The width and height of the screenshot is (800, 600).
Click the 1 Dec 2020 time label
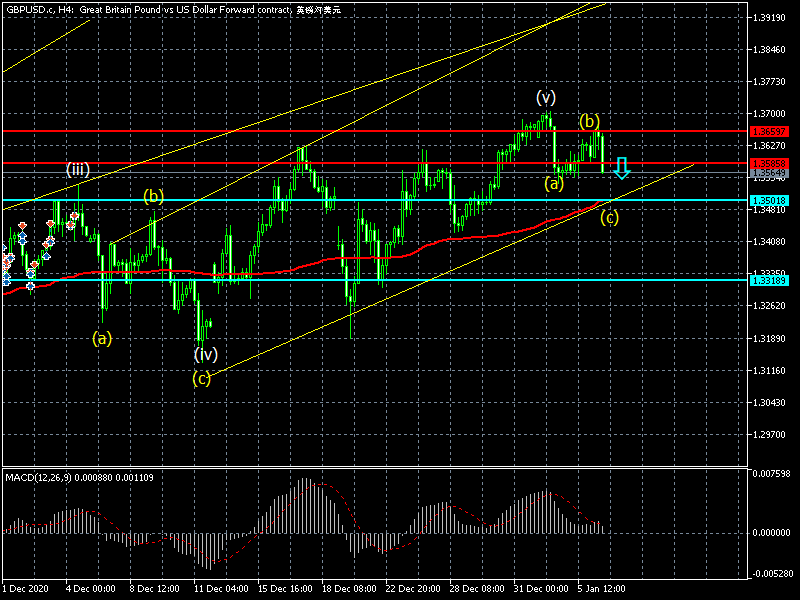(26, 589)
